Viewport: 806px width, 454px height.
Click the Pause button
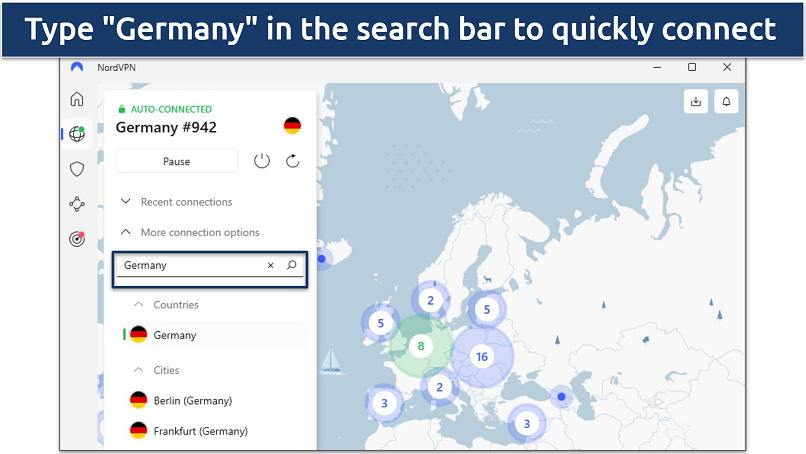[176, 161]
